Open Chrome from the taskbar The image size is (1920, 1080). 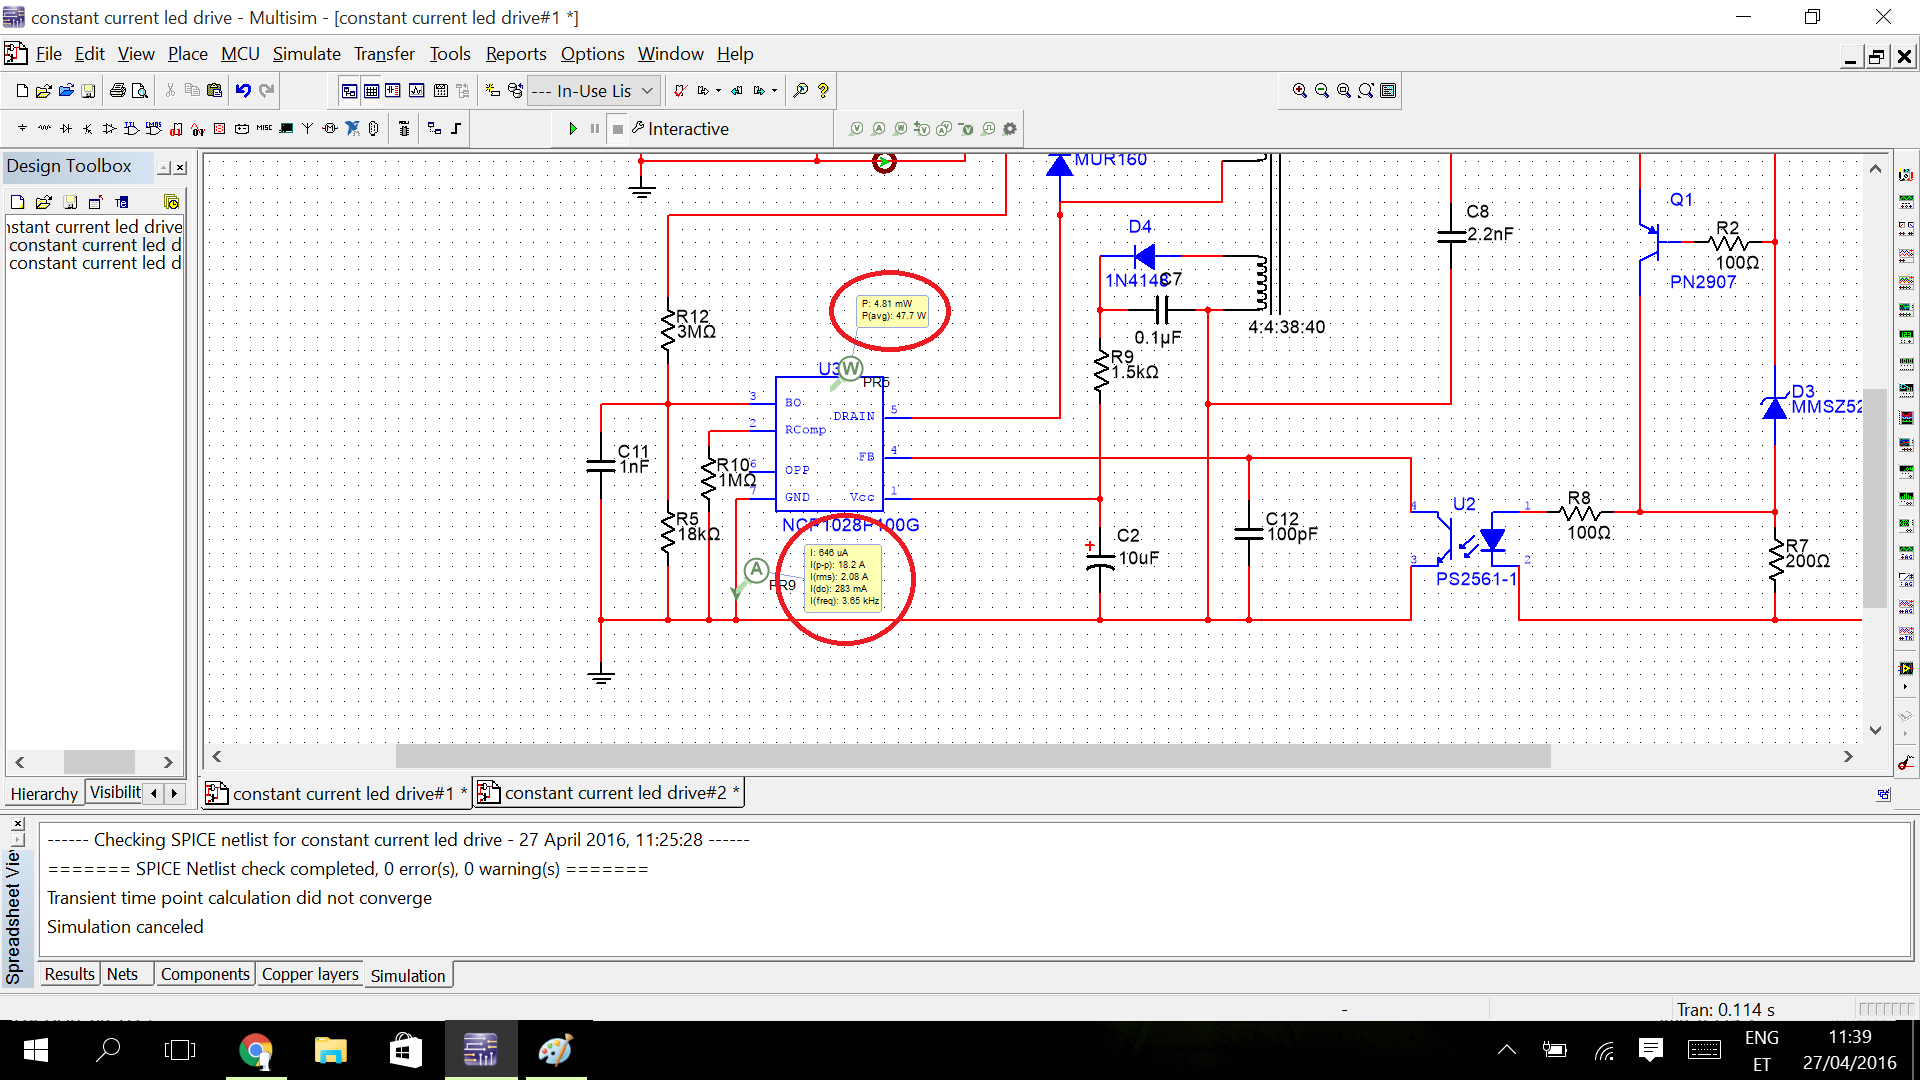pyautogui.click(x=256, y=1050)
